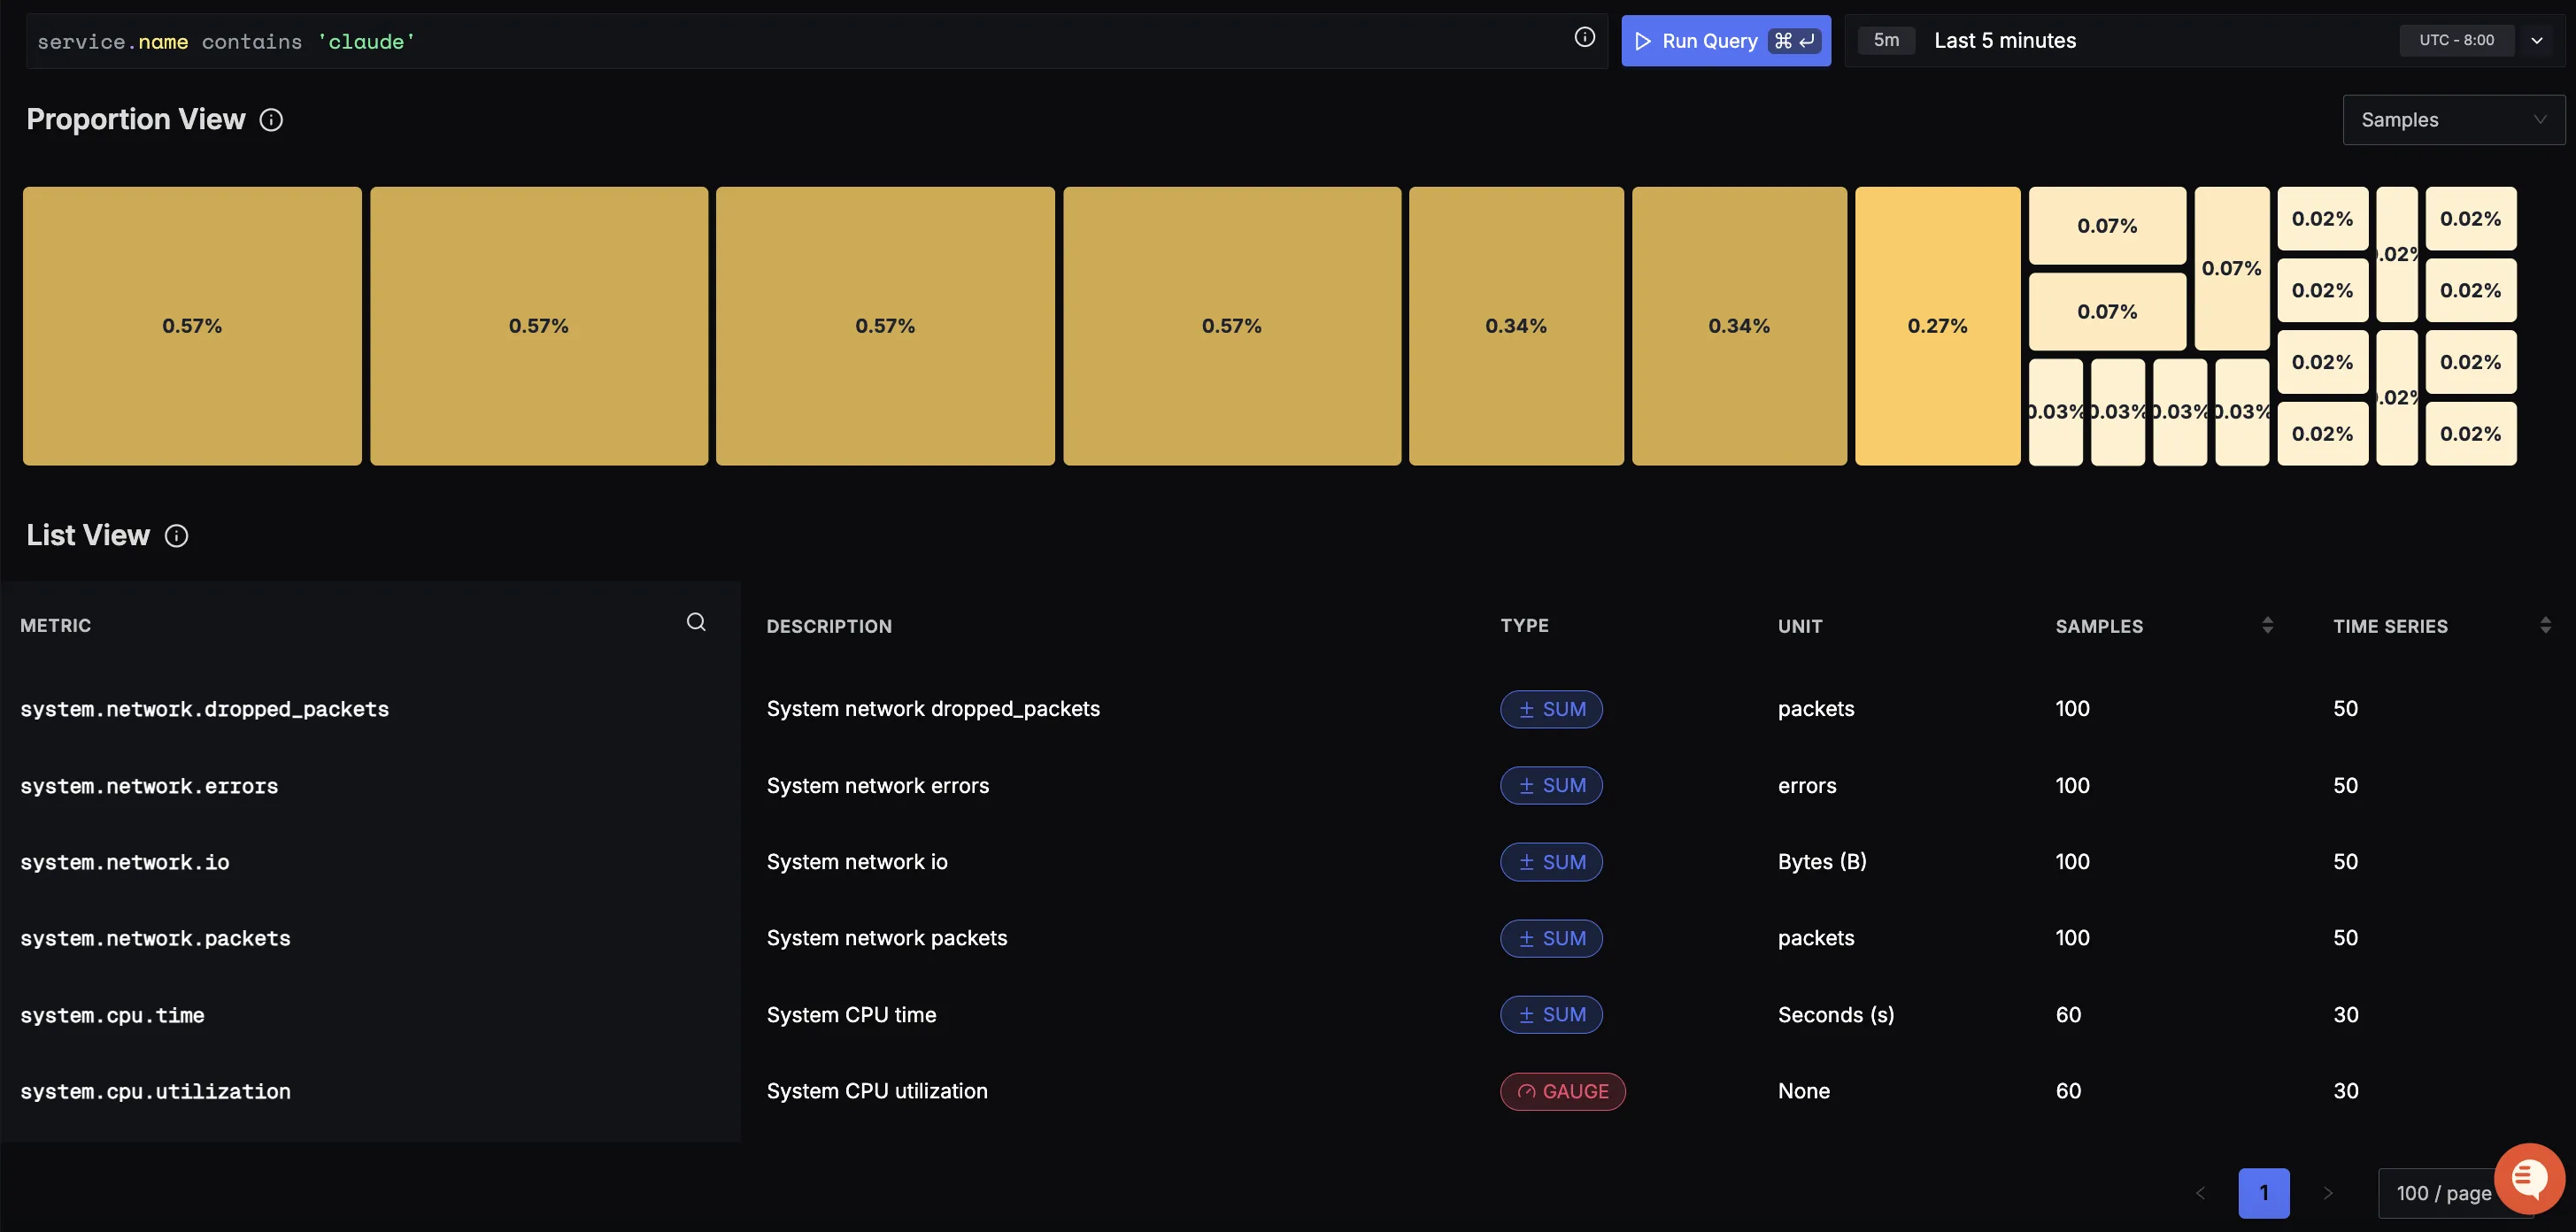Click the query bar info icon
This screenshot has height=1232, width=2576.
[1584, 38]
